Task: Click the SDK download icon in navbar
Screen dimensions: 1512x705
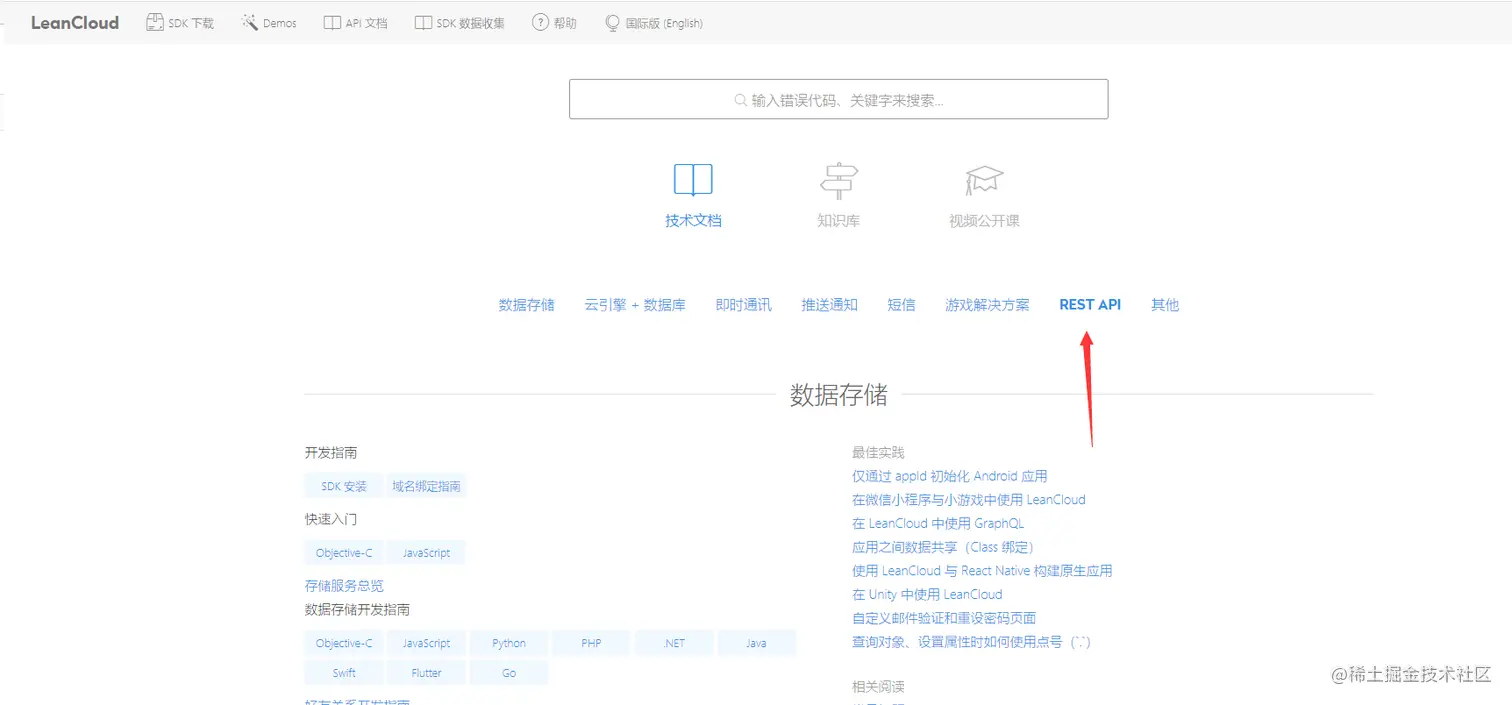Action: pos(155,22)
